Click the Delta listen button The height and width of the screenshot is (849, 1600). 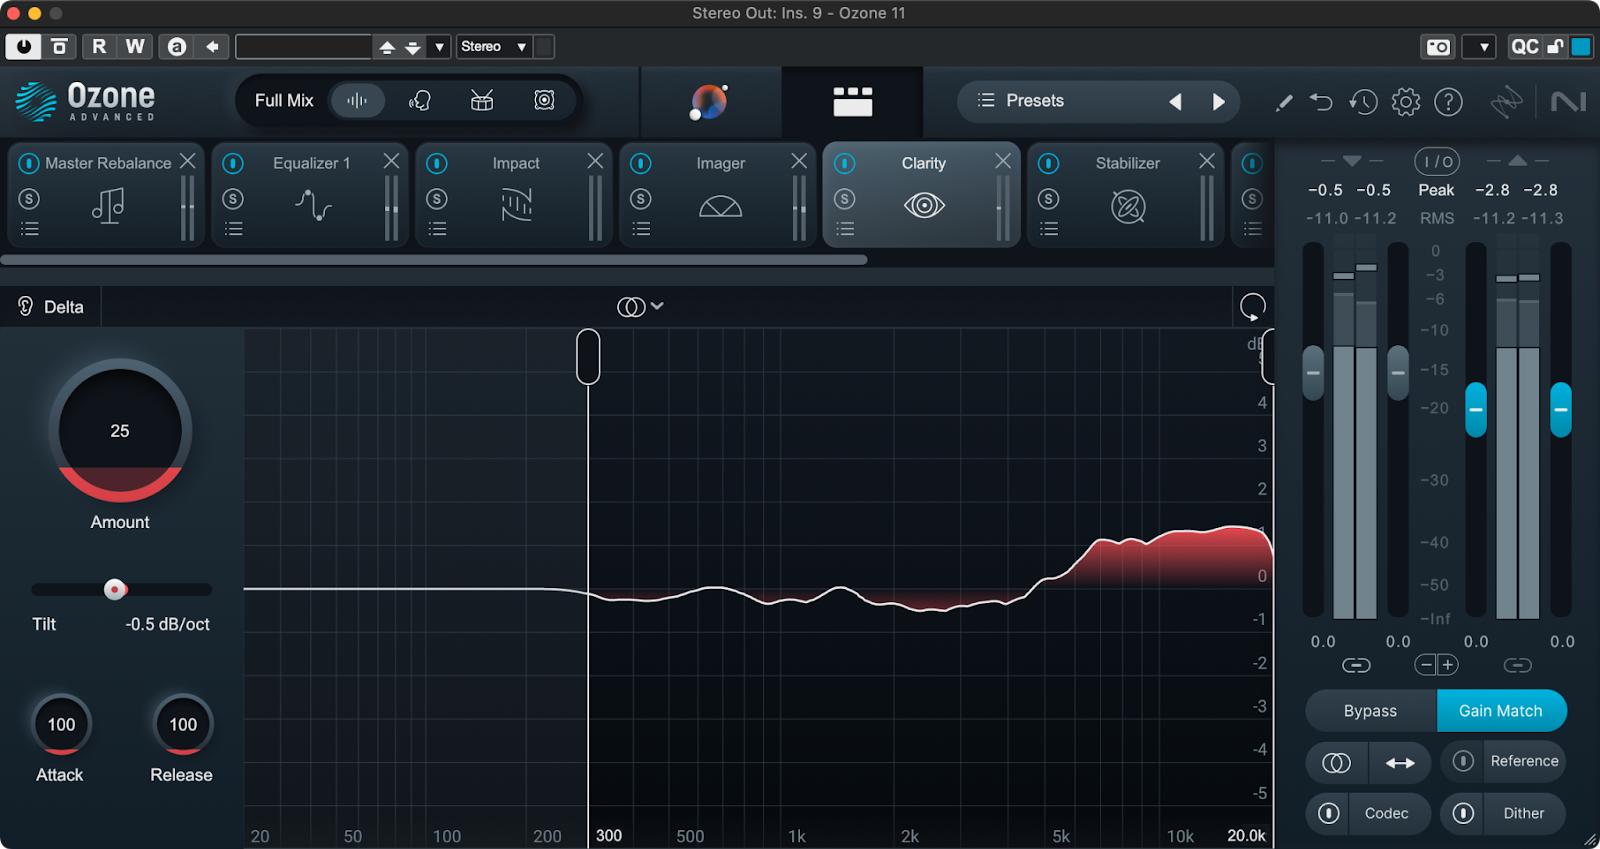coord(50,307)
